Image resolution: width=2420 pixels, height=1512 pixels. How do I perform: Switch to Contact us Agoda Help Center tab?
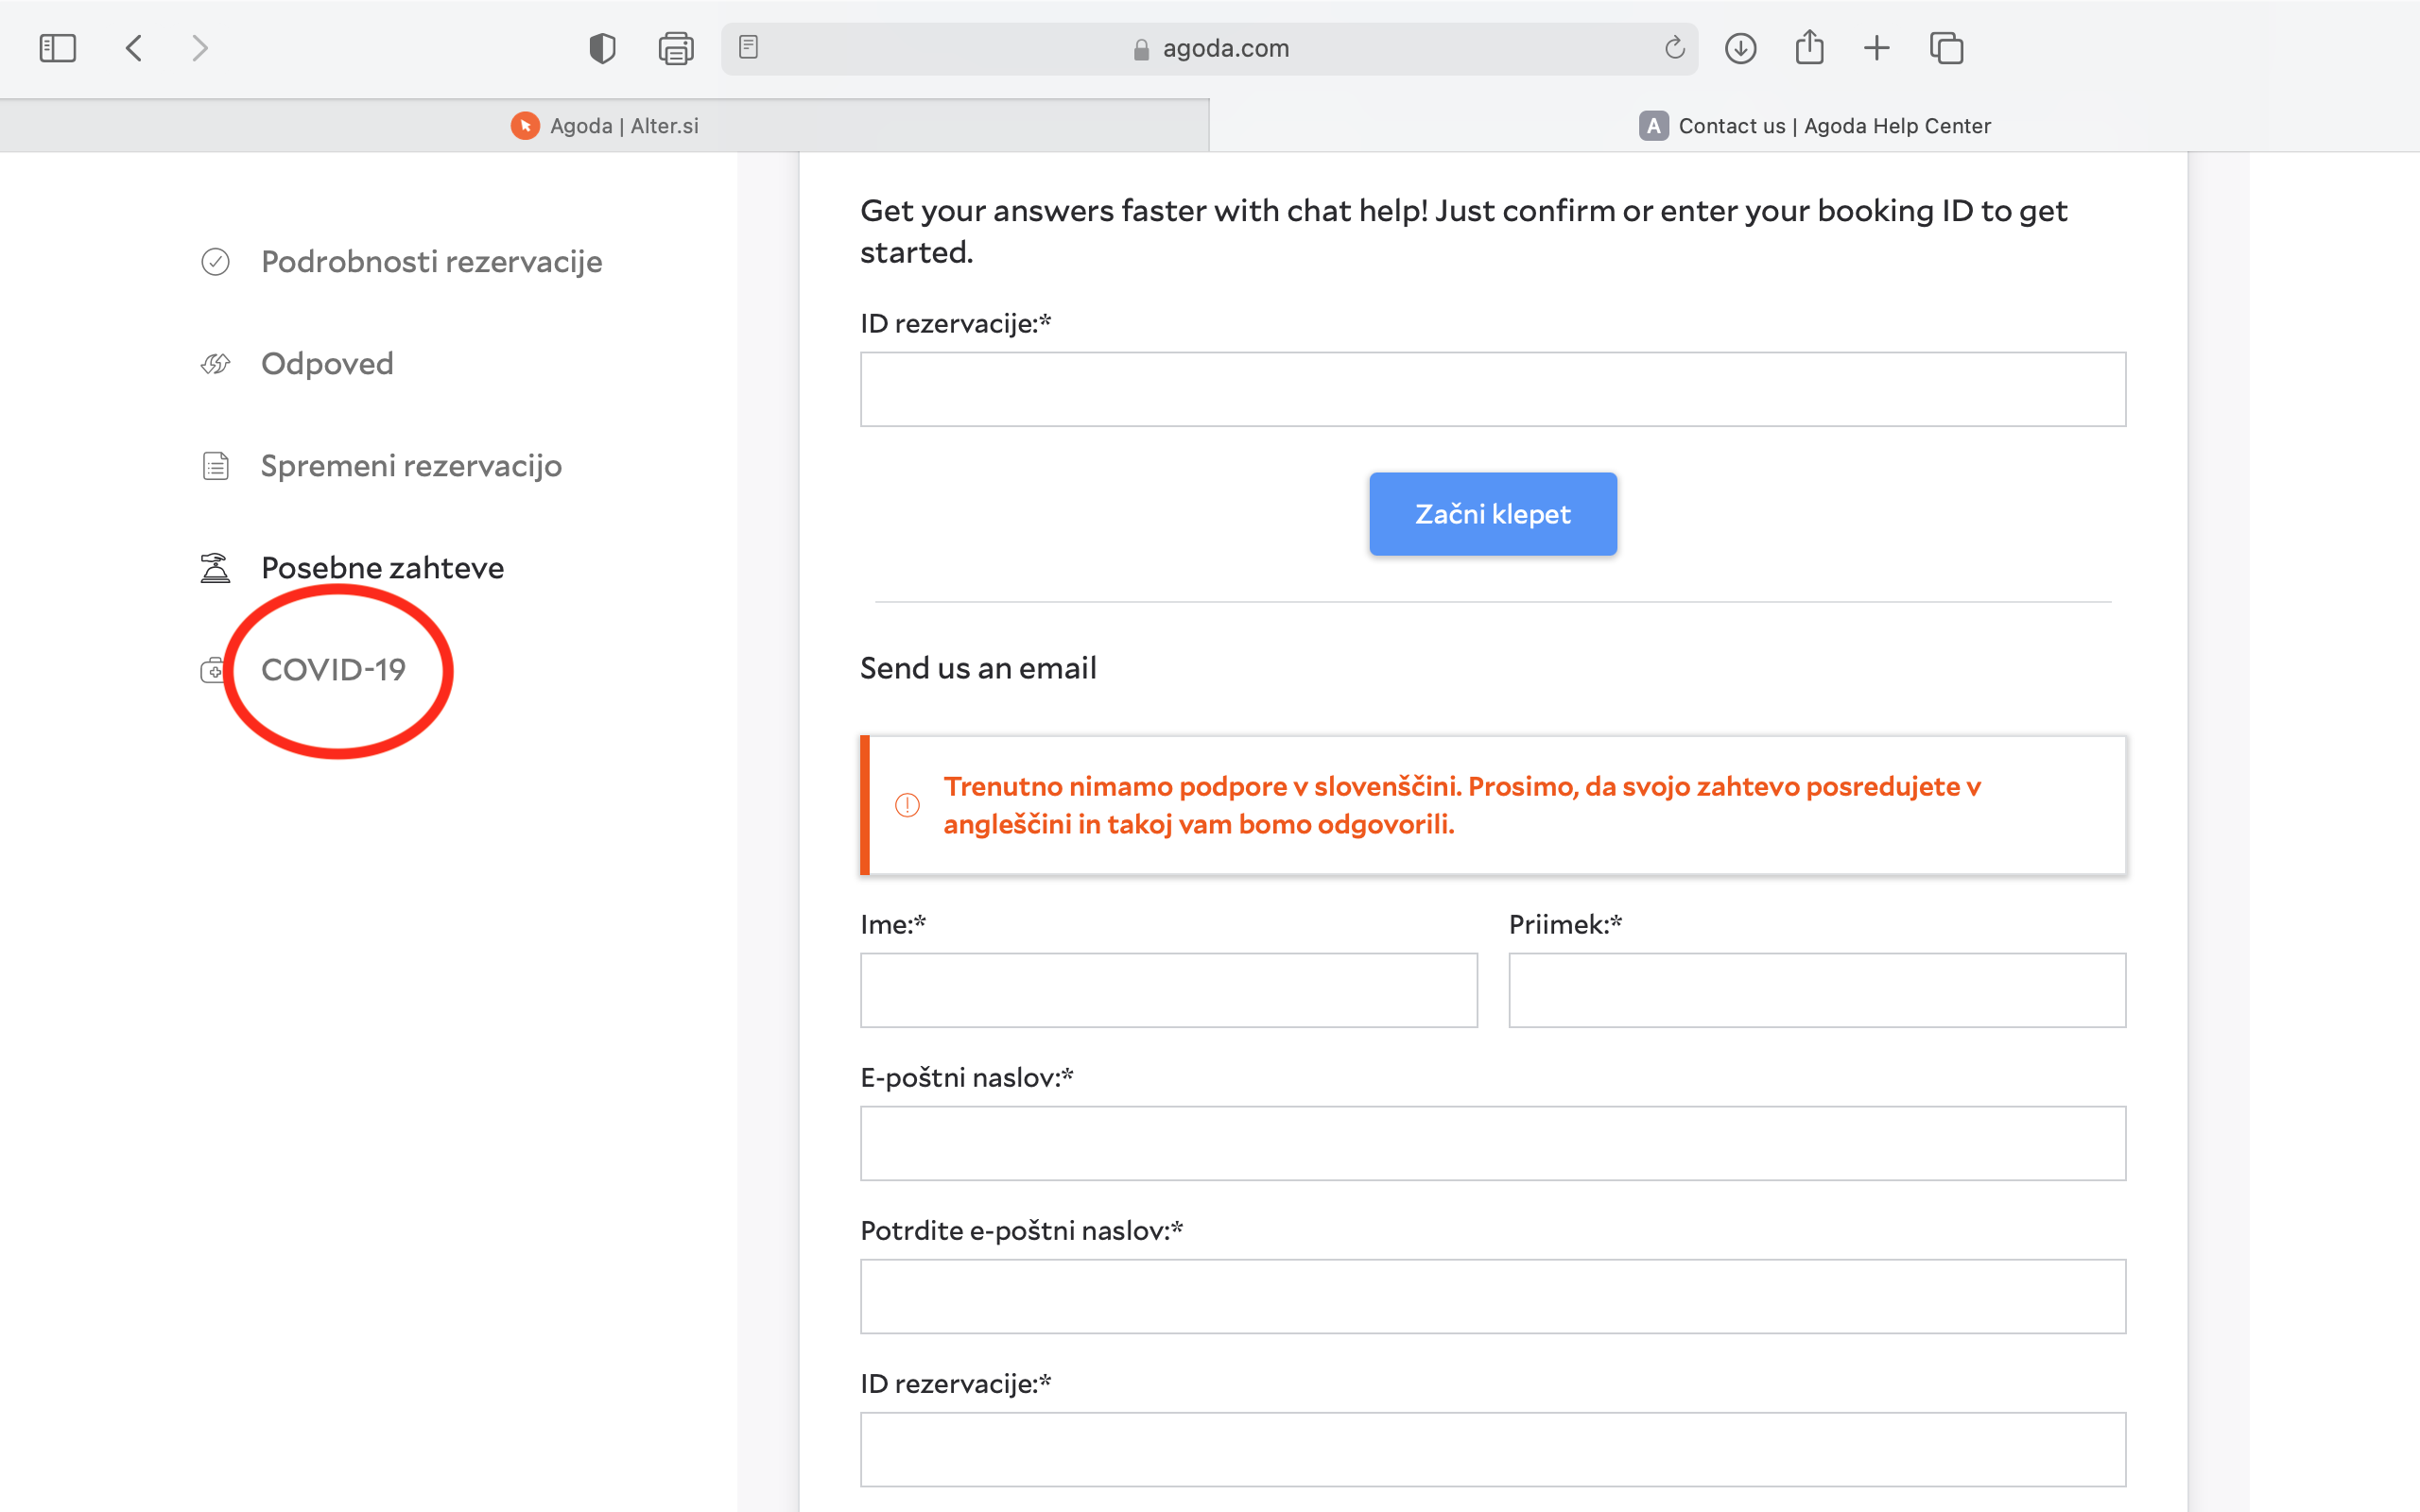point(1814,126)
